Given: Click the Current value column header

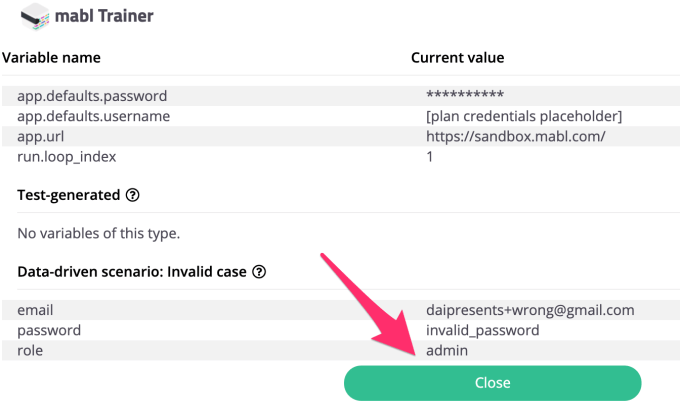Looking at the screenshot, I should (458, 58).
